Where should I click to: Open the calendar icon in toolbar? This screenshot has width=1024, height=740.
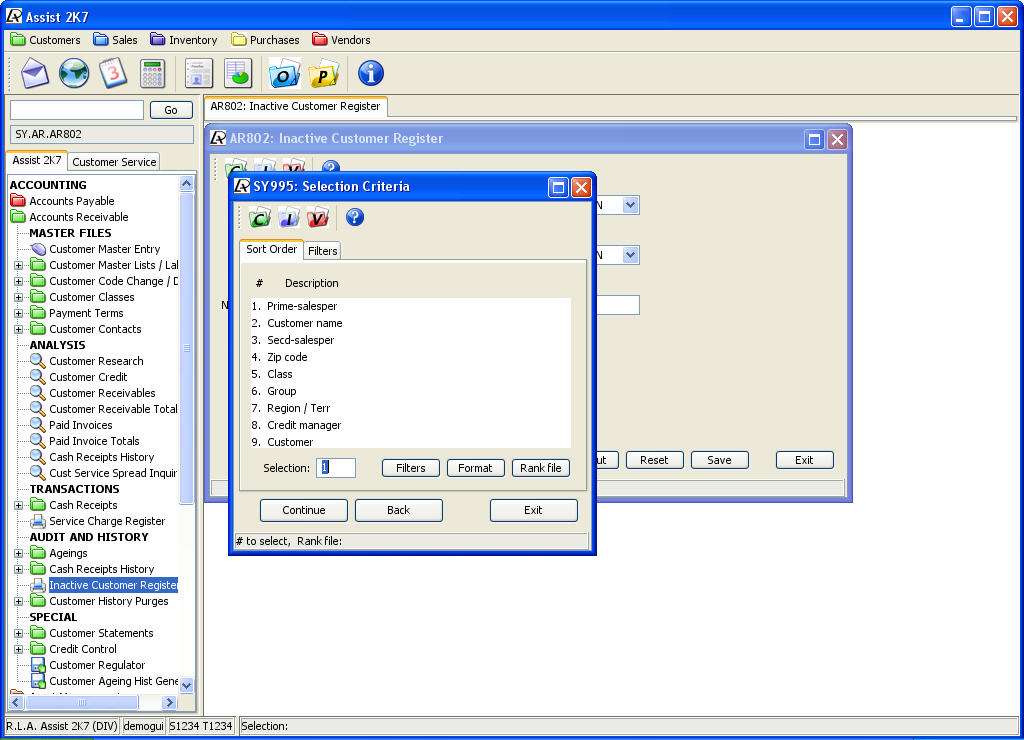tap(113, 74)
